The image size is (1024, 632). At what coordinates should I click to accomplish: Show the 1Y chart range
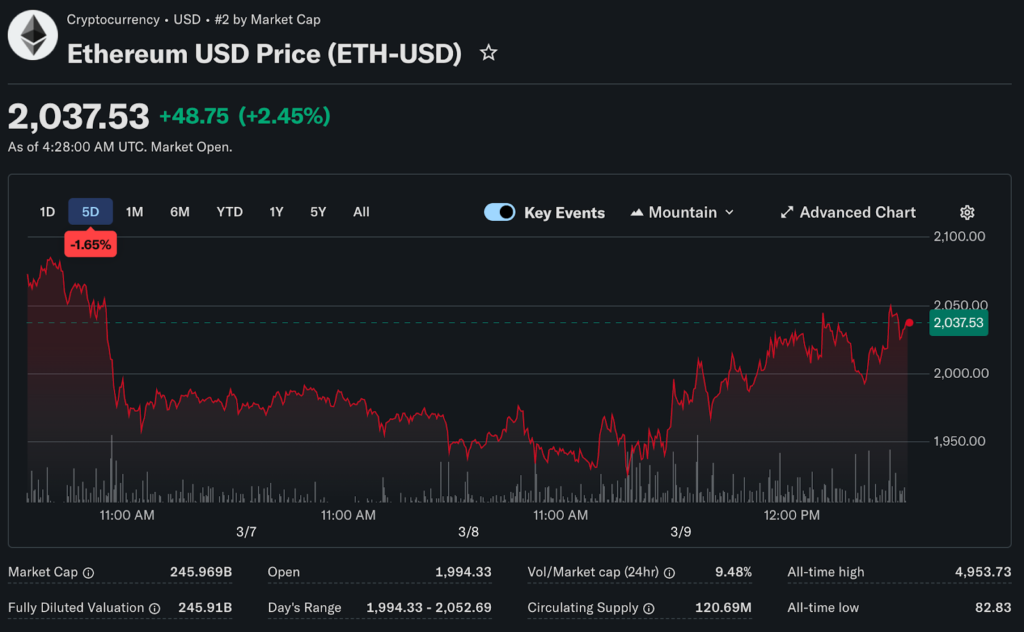tap(276, 212)
